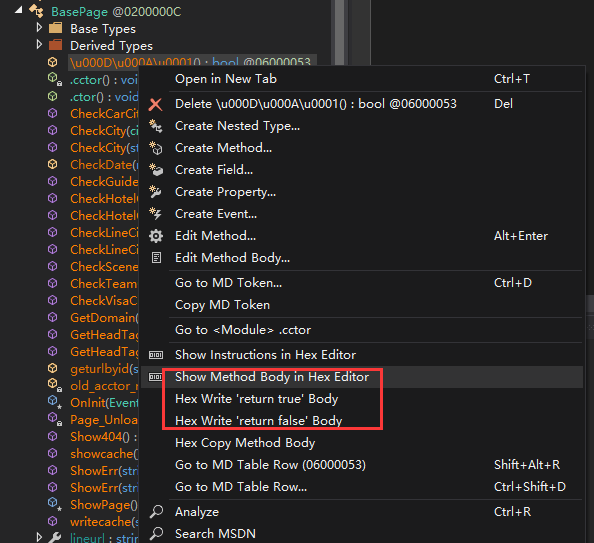Click the Create Nested Type icon

pyautogui.click(x=155, y=126)
